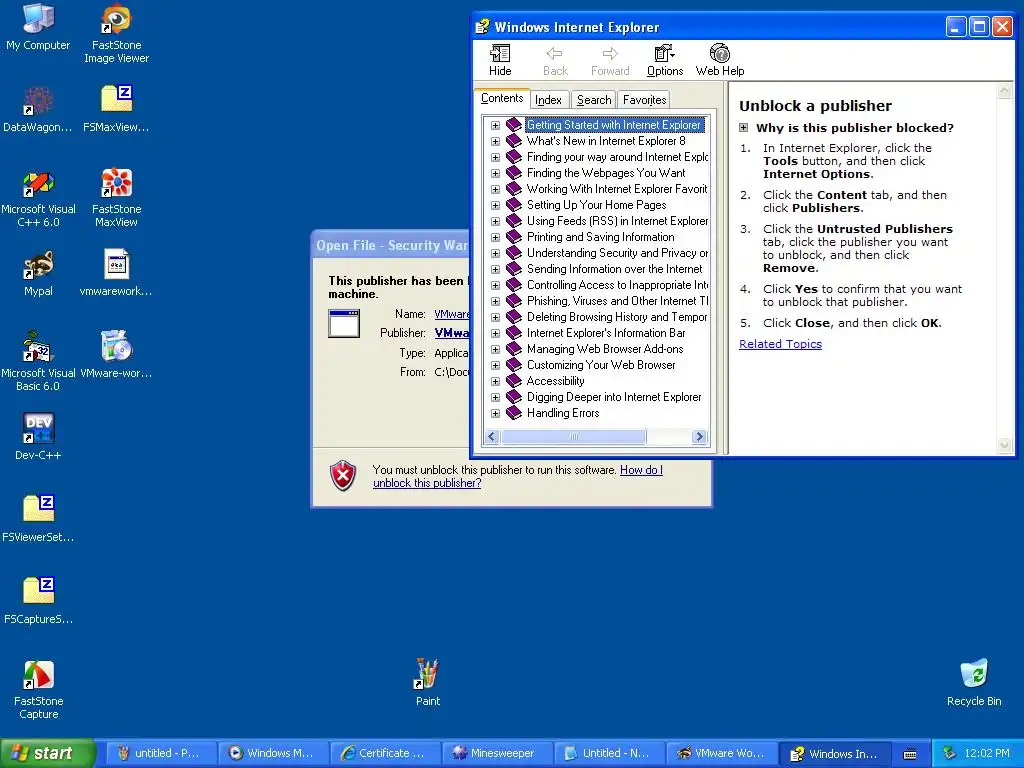This screenshot has height=768, width=1024.
Task: Switch to VMware Wo... taskbar button
Action: point(721,753)
